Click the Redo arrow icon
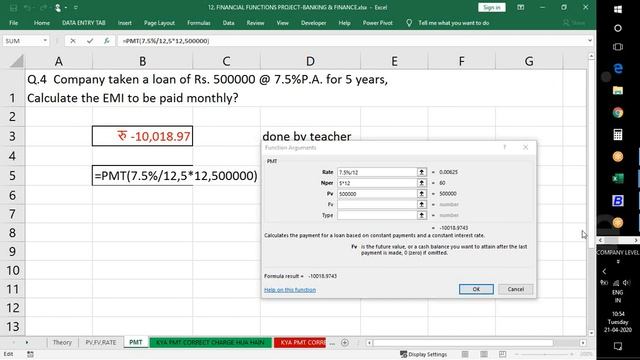640x360 pixels. [42, 7]
